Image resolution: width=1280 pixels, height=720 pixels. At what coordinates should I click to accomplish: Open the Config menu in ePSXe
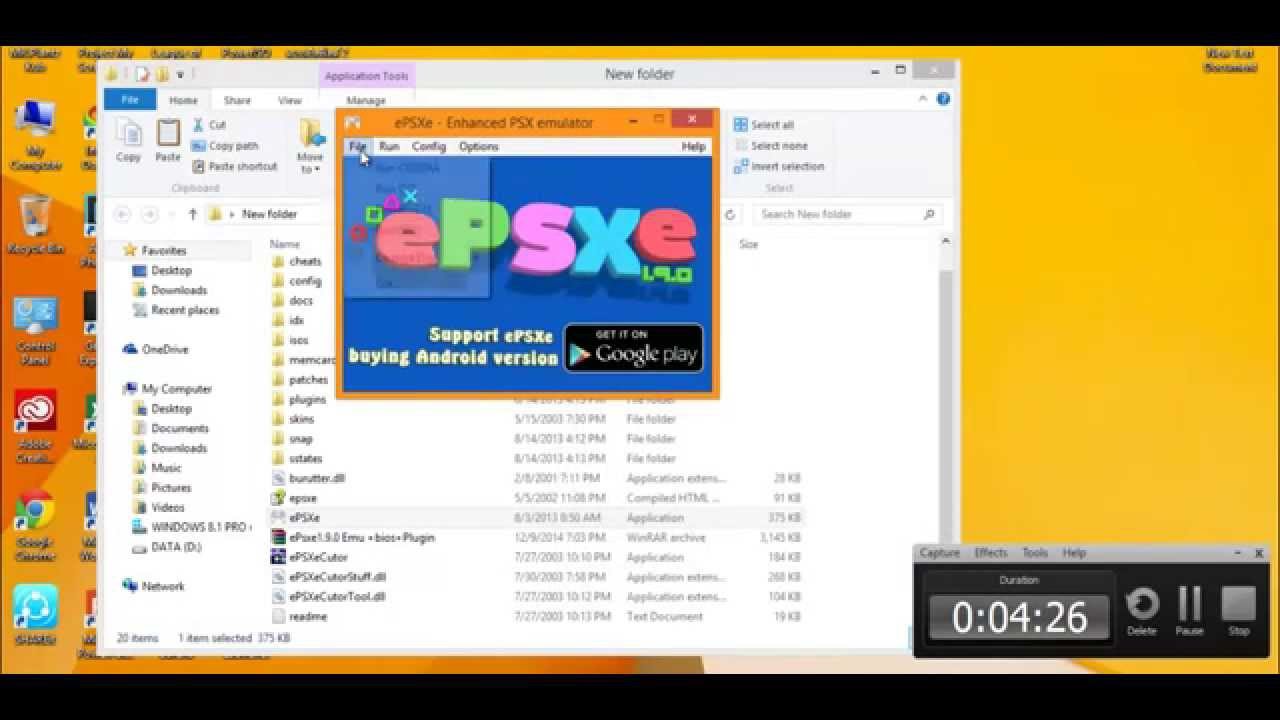(x=429, y=146)
